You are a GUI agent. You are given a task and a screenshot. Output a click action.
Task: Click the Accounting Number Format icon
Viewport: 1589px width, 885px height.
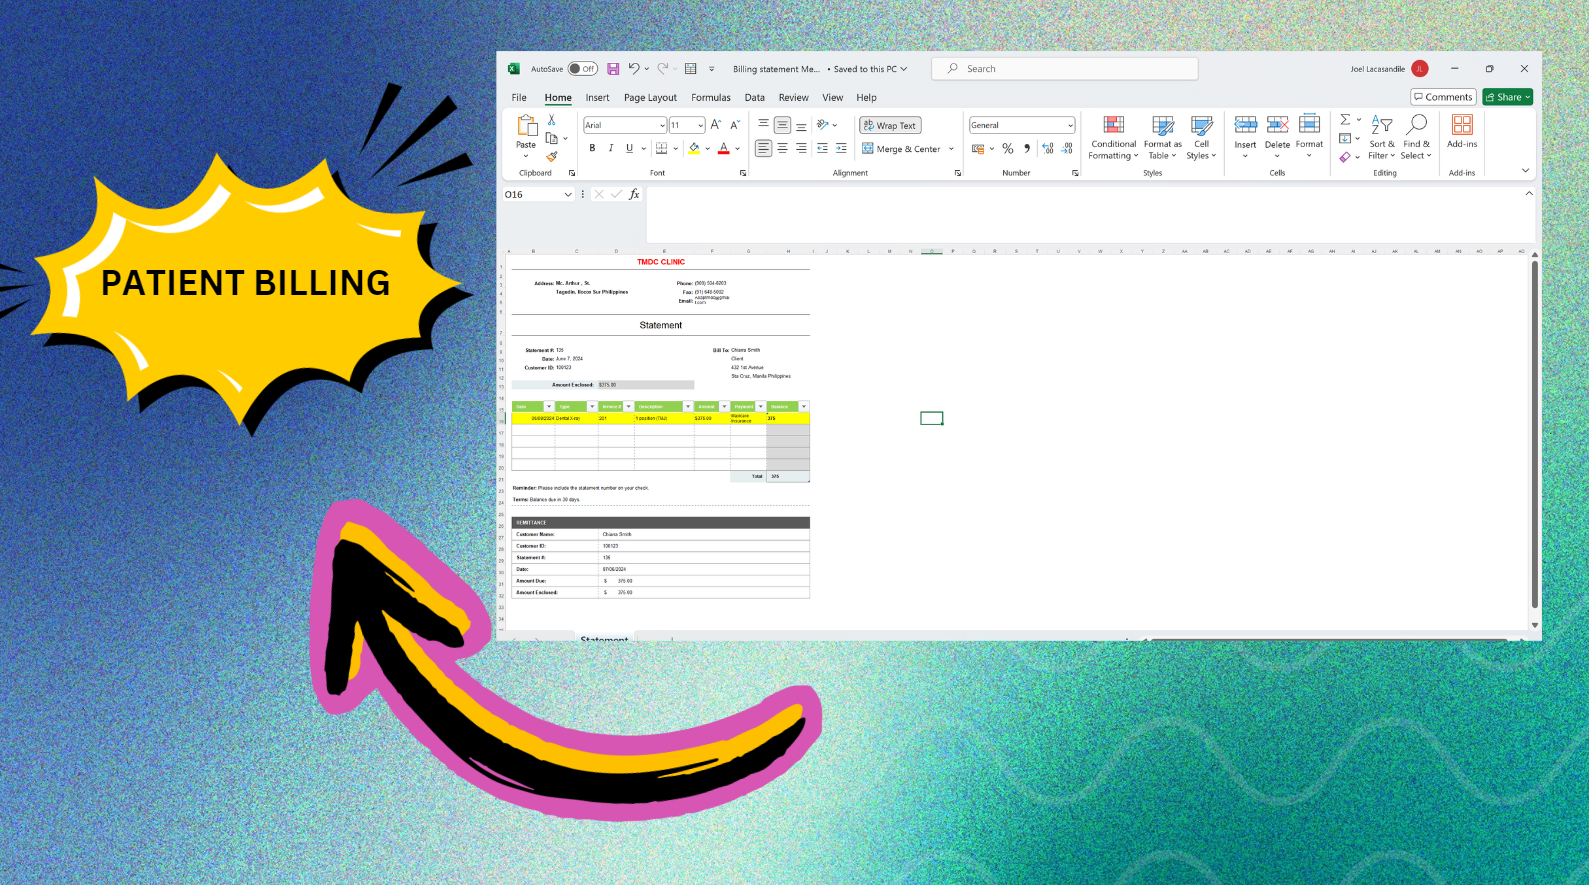(x=978, y=149)
